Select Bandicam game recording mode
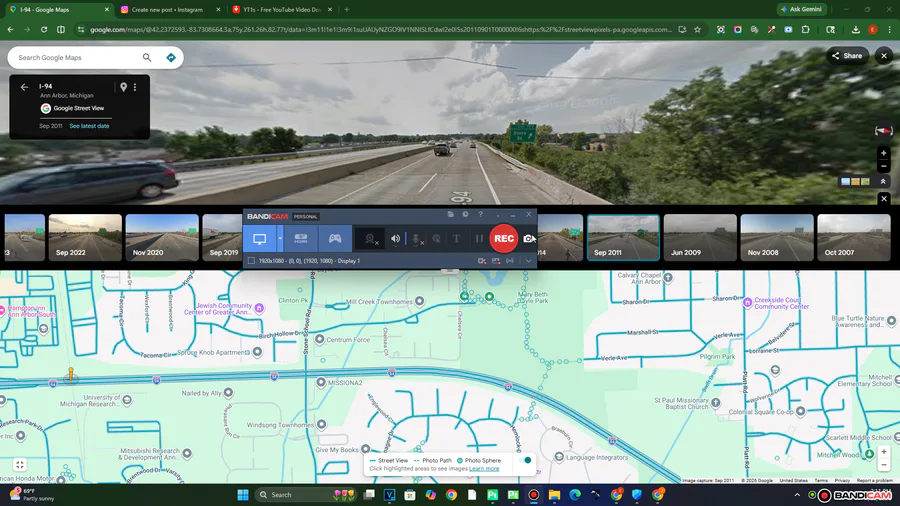The width and height of the screenshot is (900, 506). point(335,239)
